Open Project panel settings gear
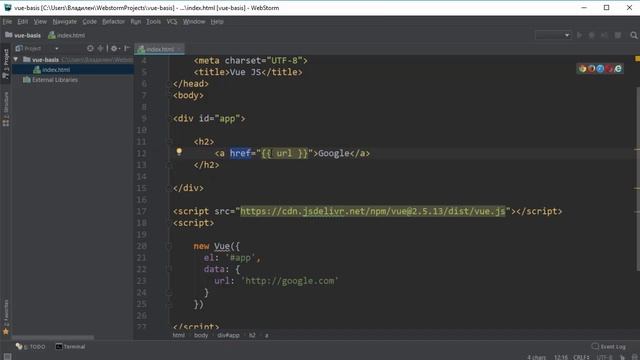This screenshot has height=360, width=640. pos(115,48)
